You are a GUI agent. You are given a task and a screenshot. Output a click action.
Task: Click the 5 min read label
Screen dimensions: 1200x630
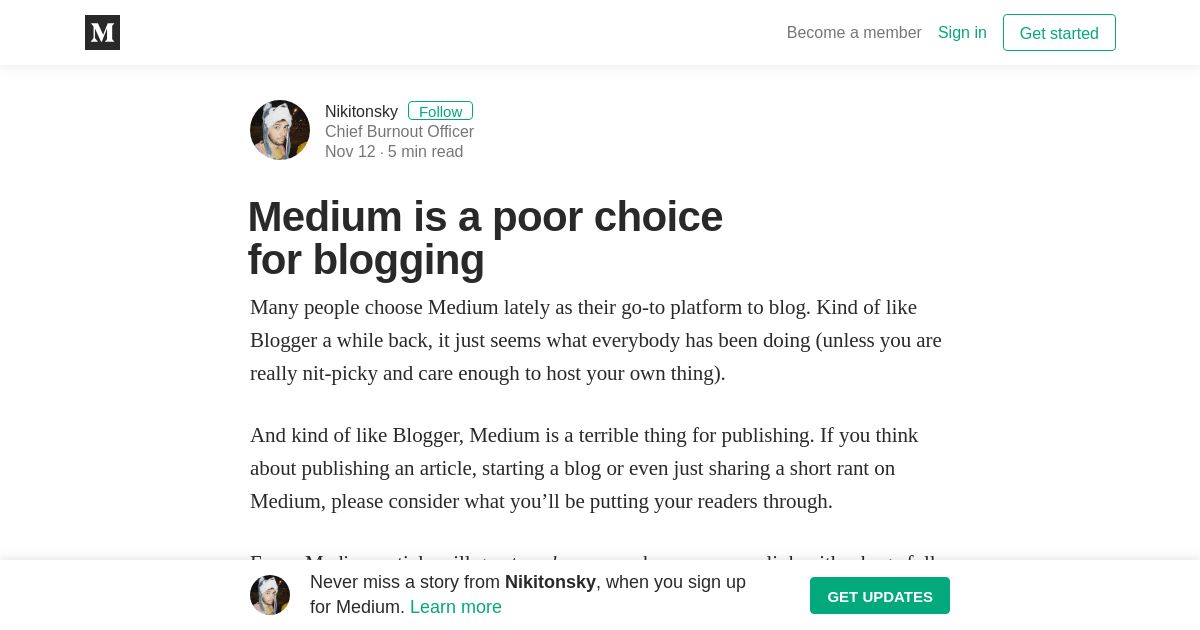pos(425,152)
